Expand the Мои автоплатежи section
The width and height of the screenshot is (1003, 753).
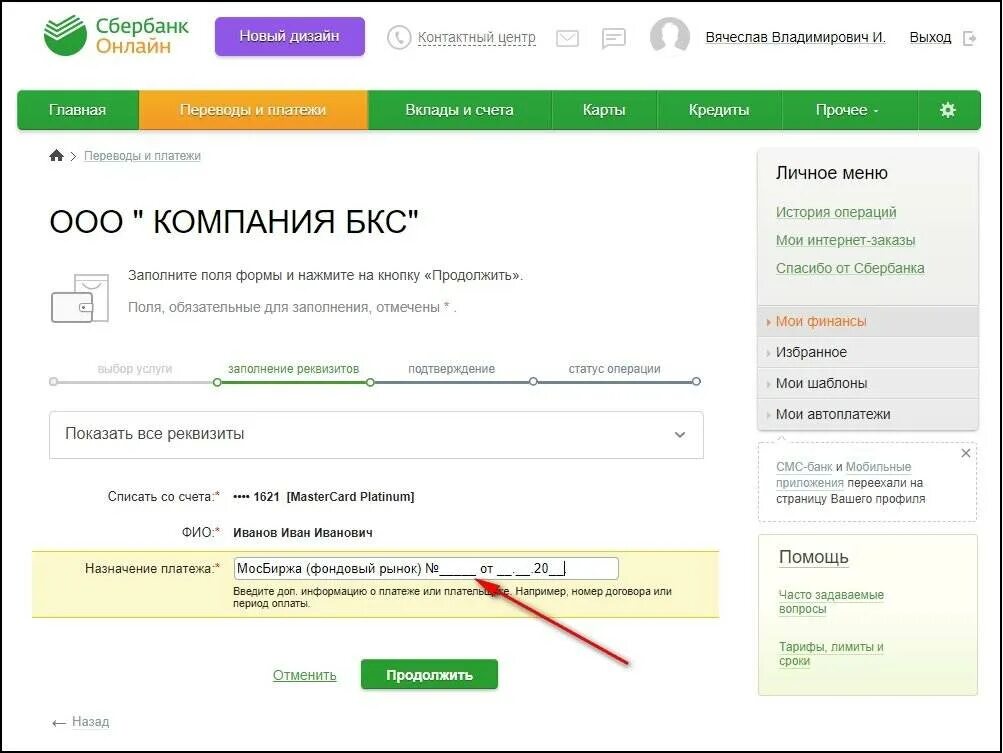(868, 415)
